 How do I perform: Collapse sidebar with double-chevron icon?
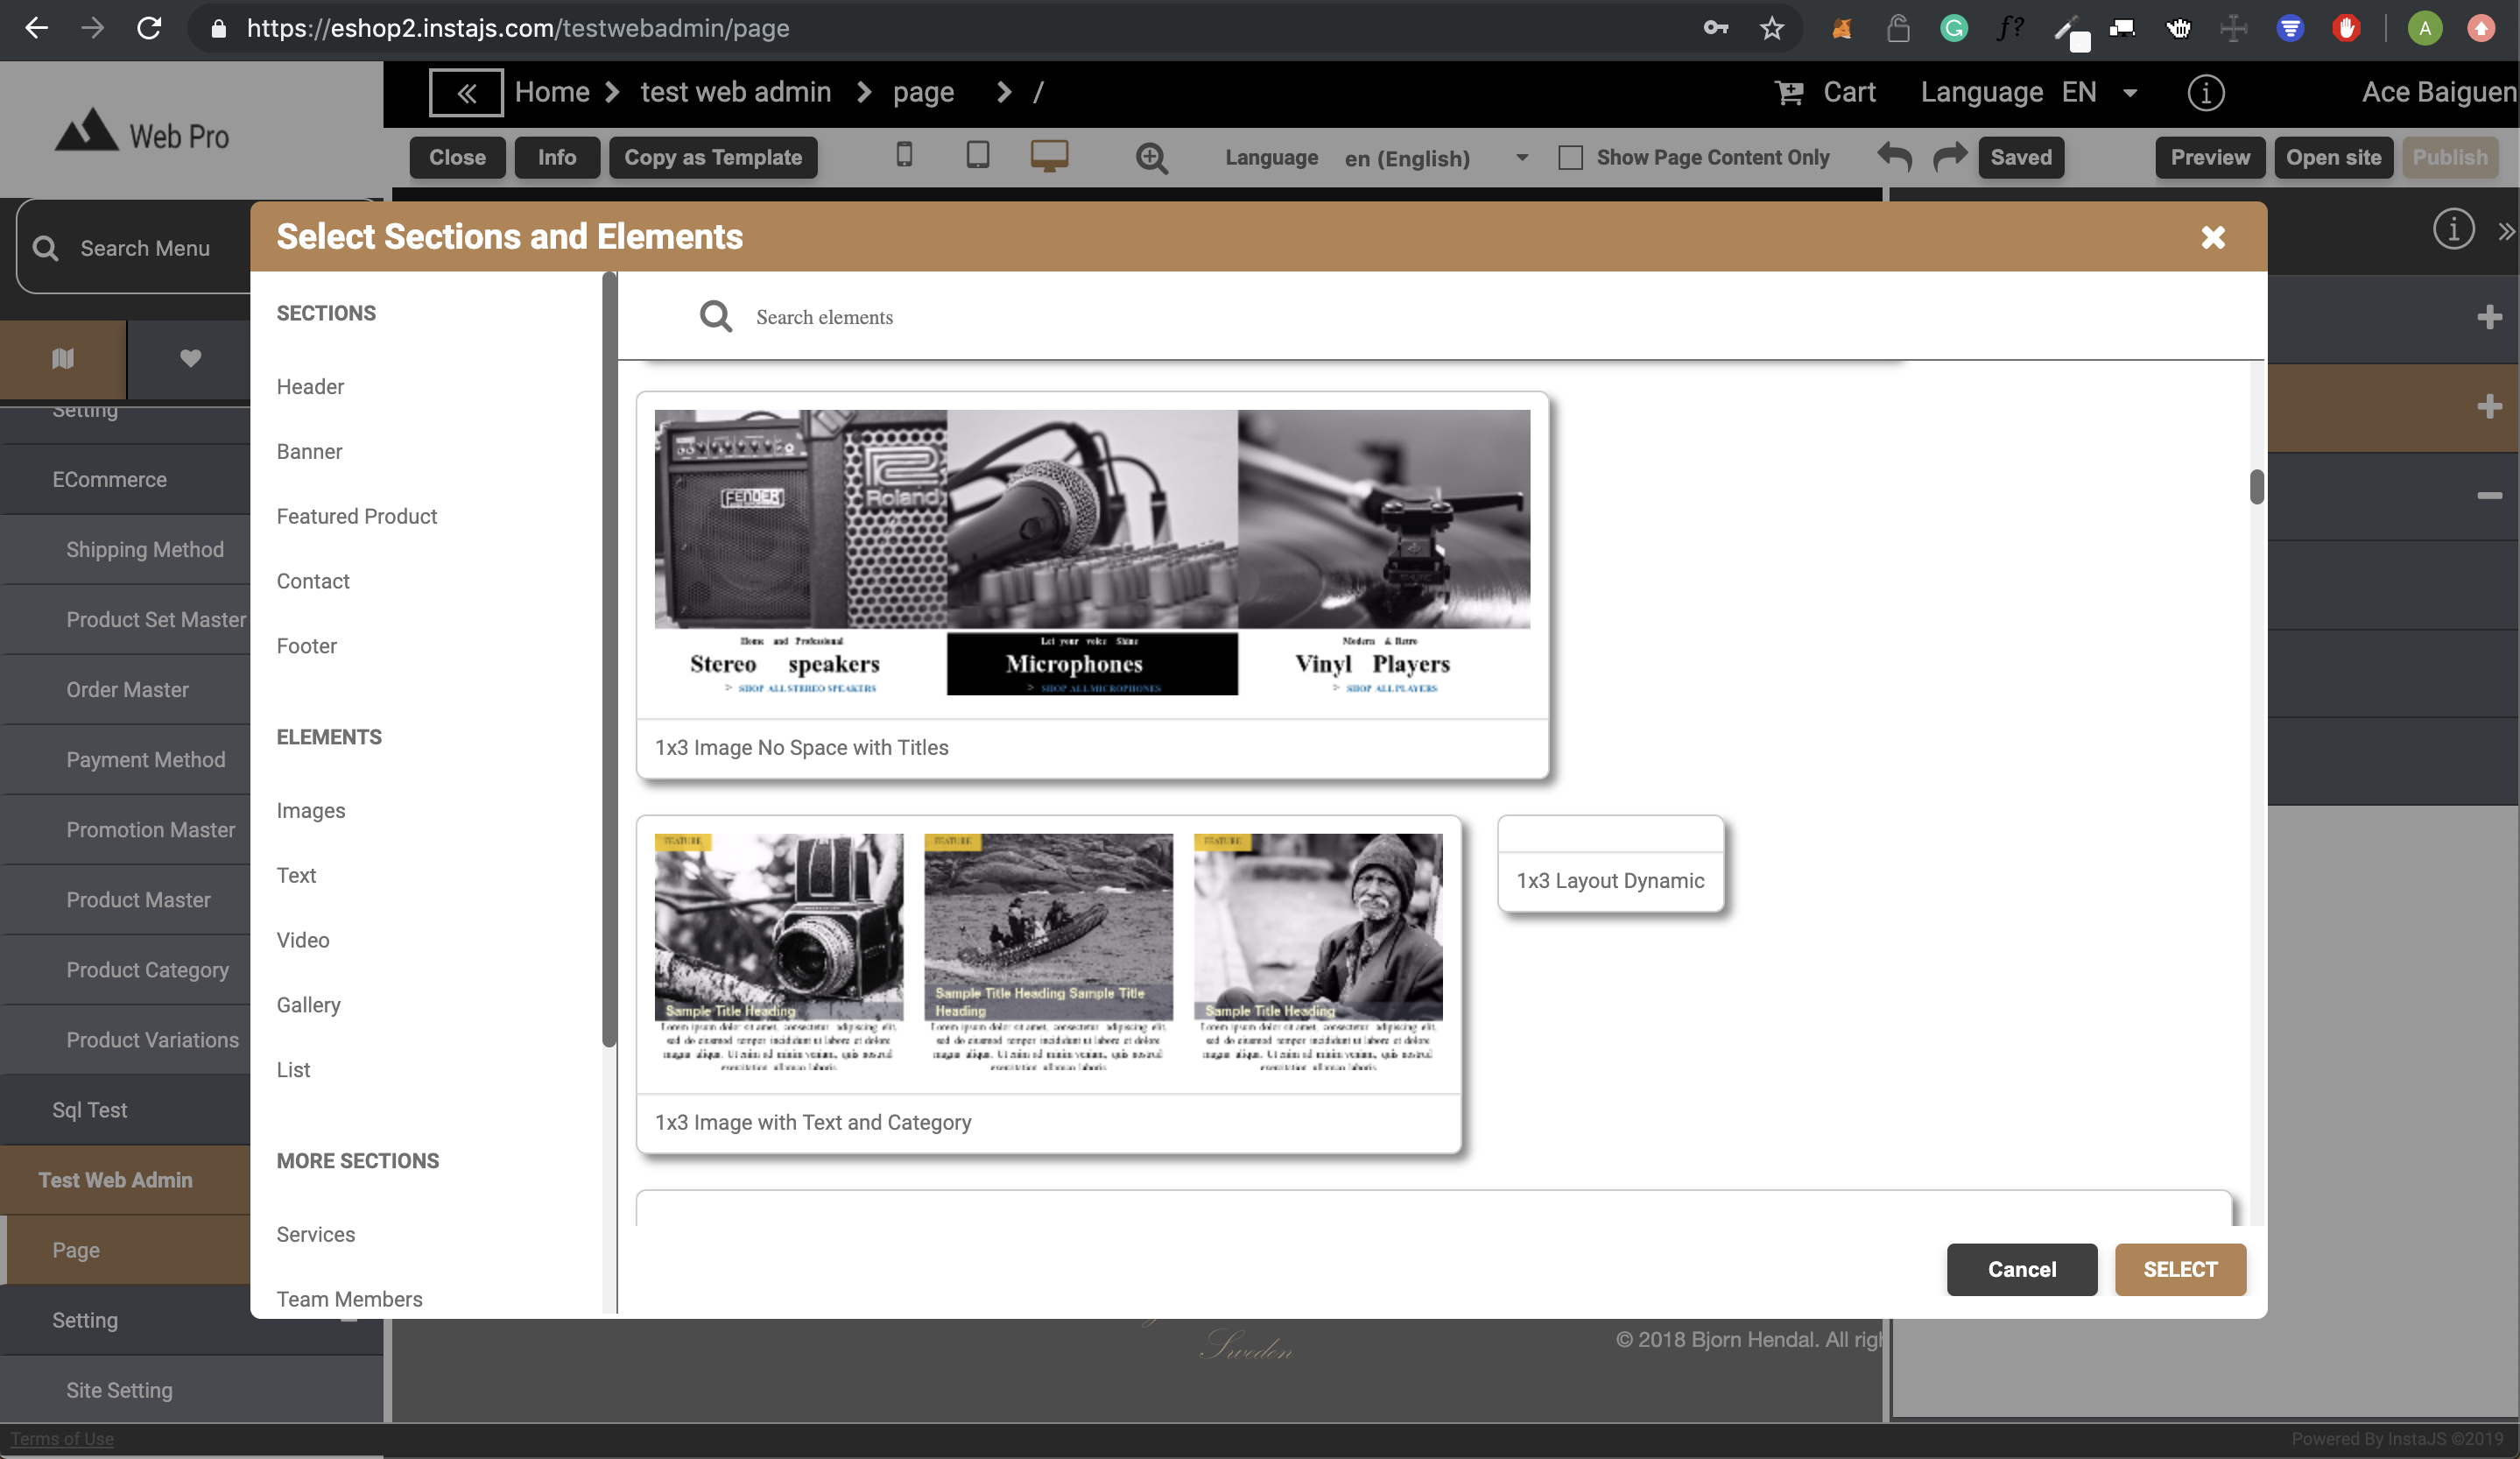pos(466,93)
